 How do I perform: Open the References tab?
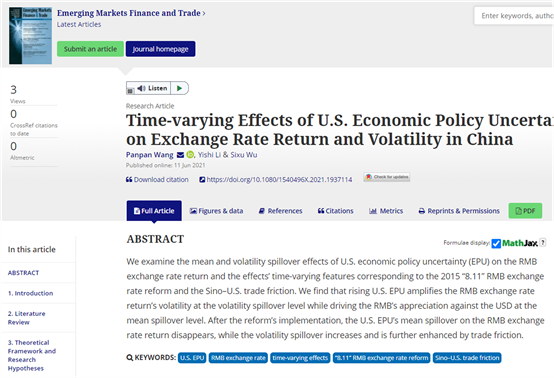[281, 211]
